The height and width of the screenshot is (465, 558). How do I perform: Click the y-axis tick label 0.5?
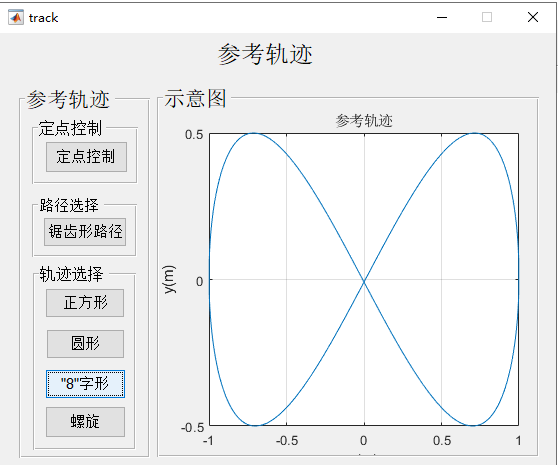(194, 135)
